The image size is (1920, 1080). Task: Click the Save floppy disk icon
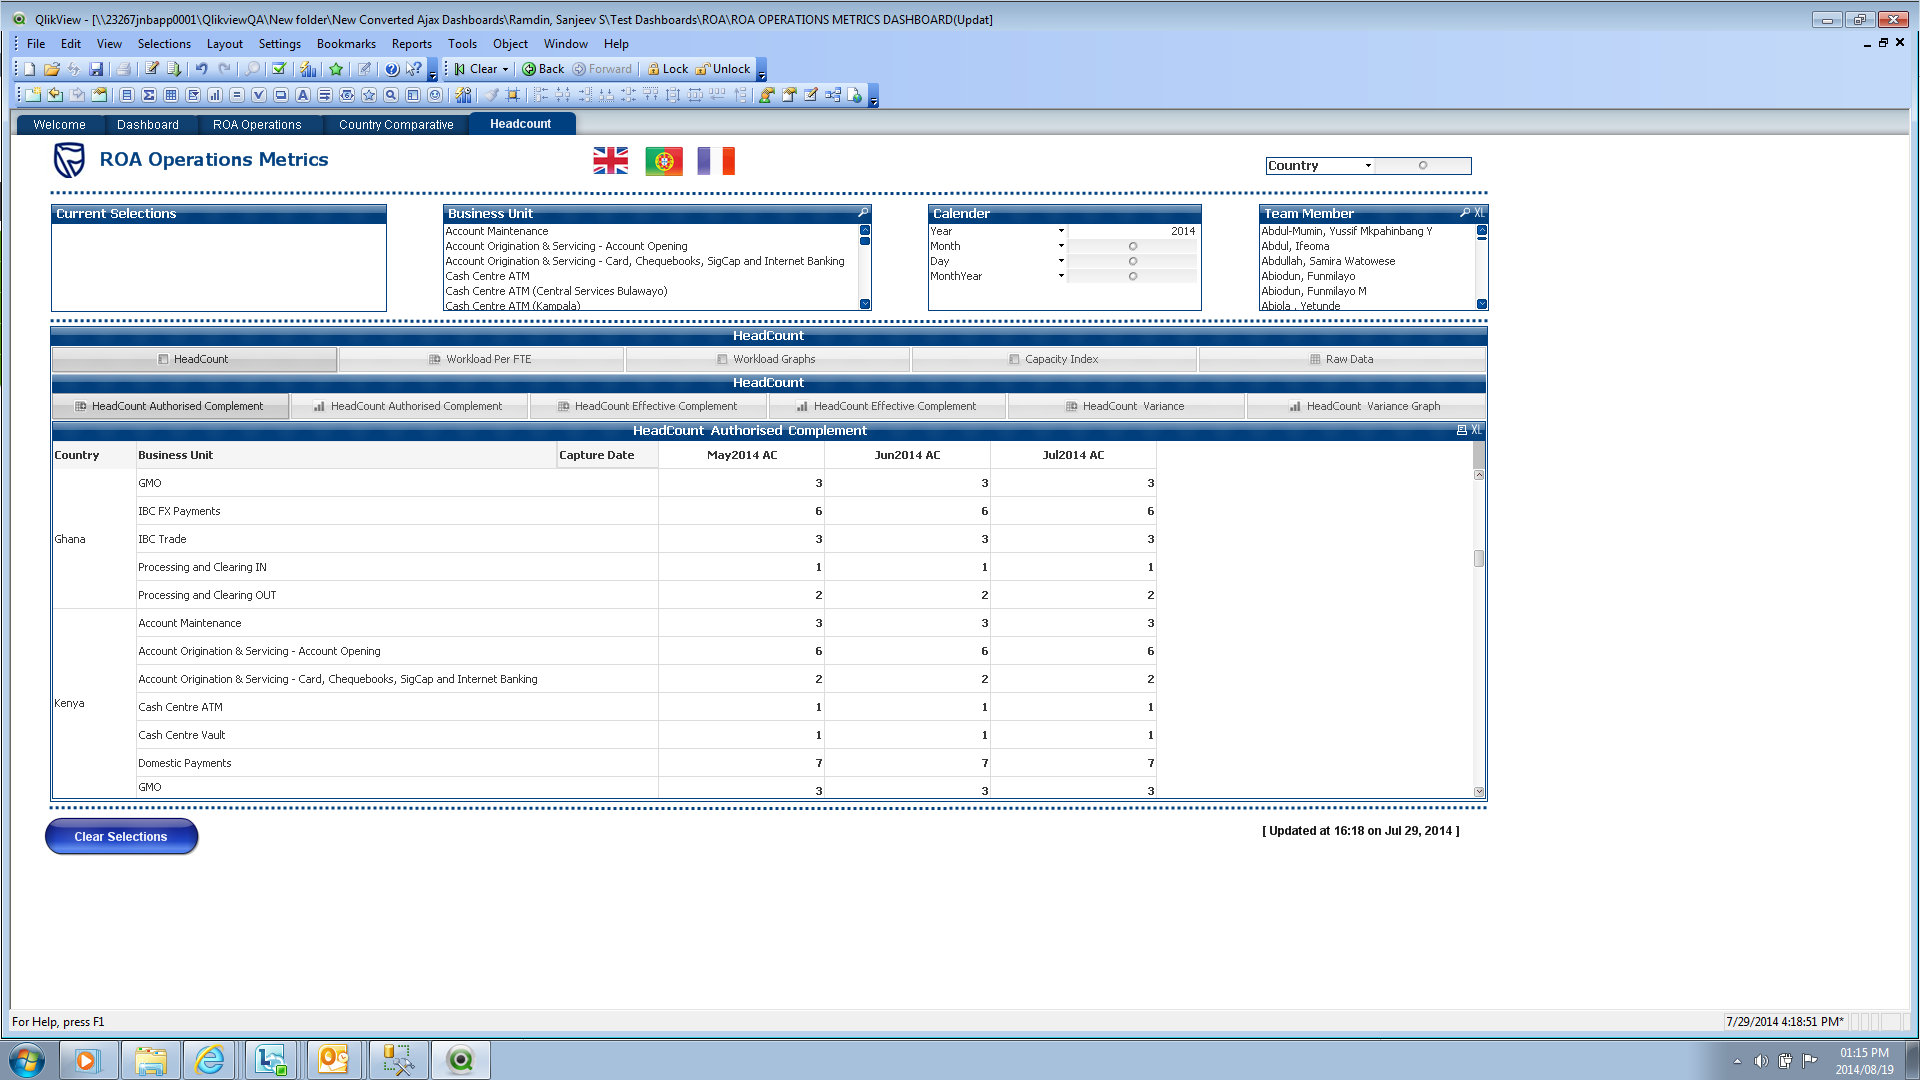[x=96, y=69]
